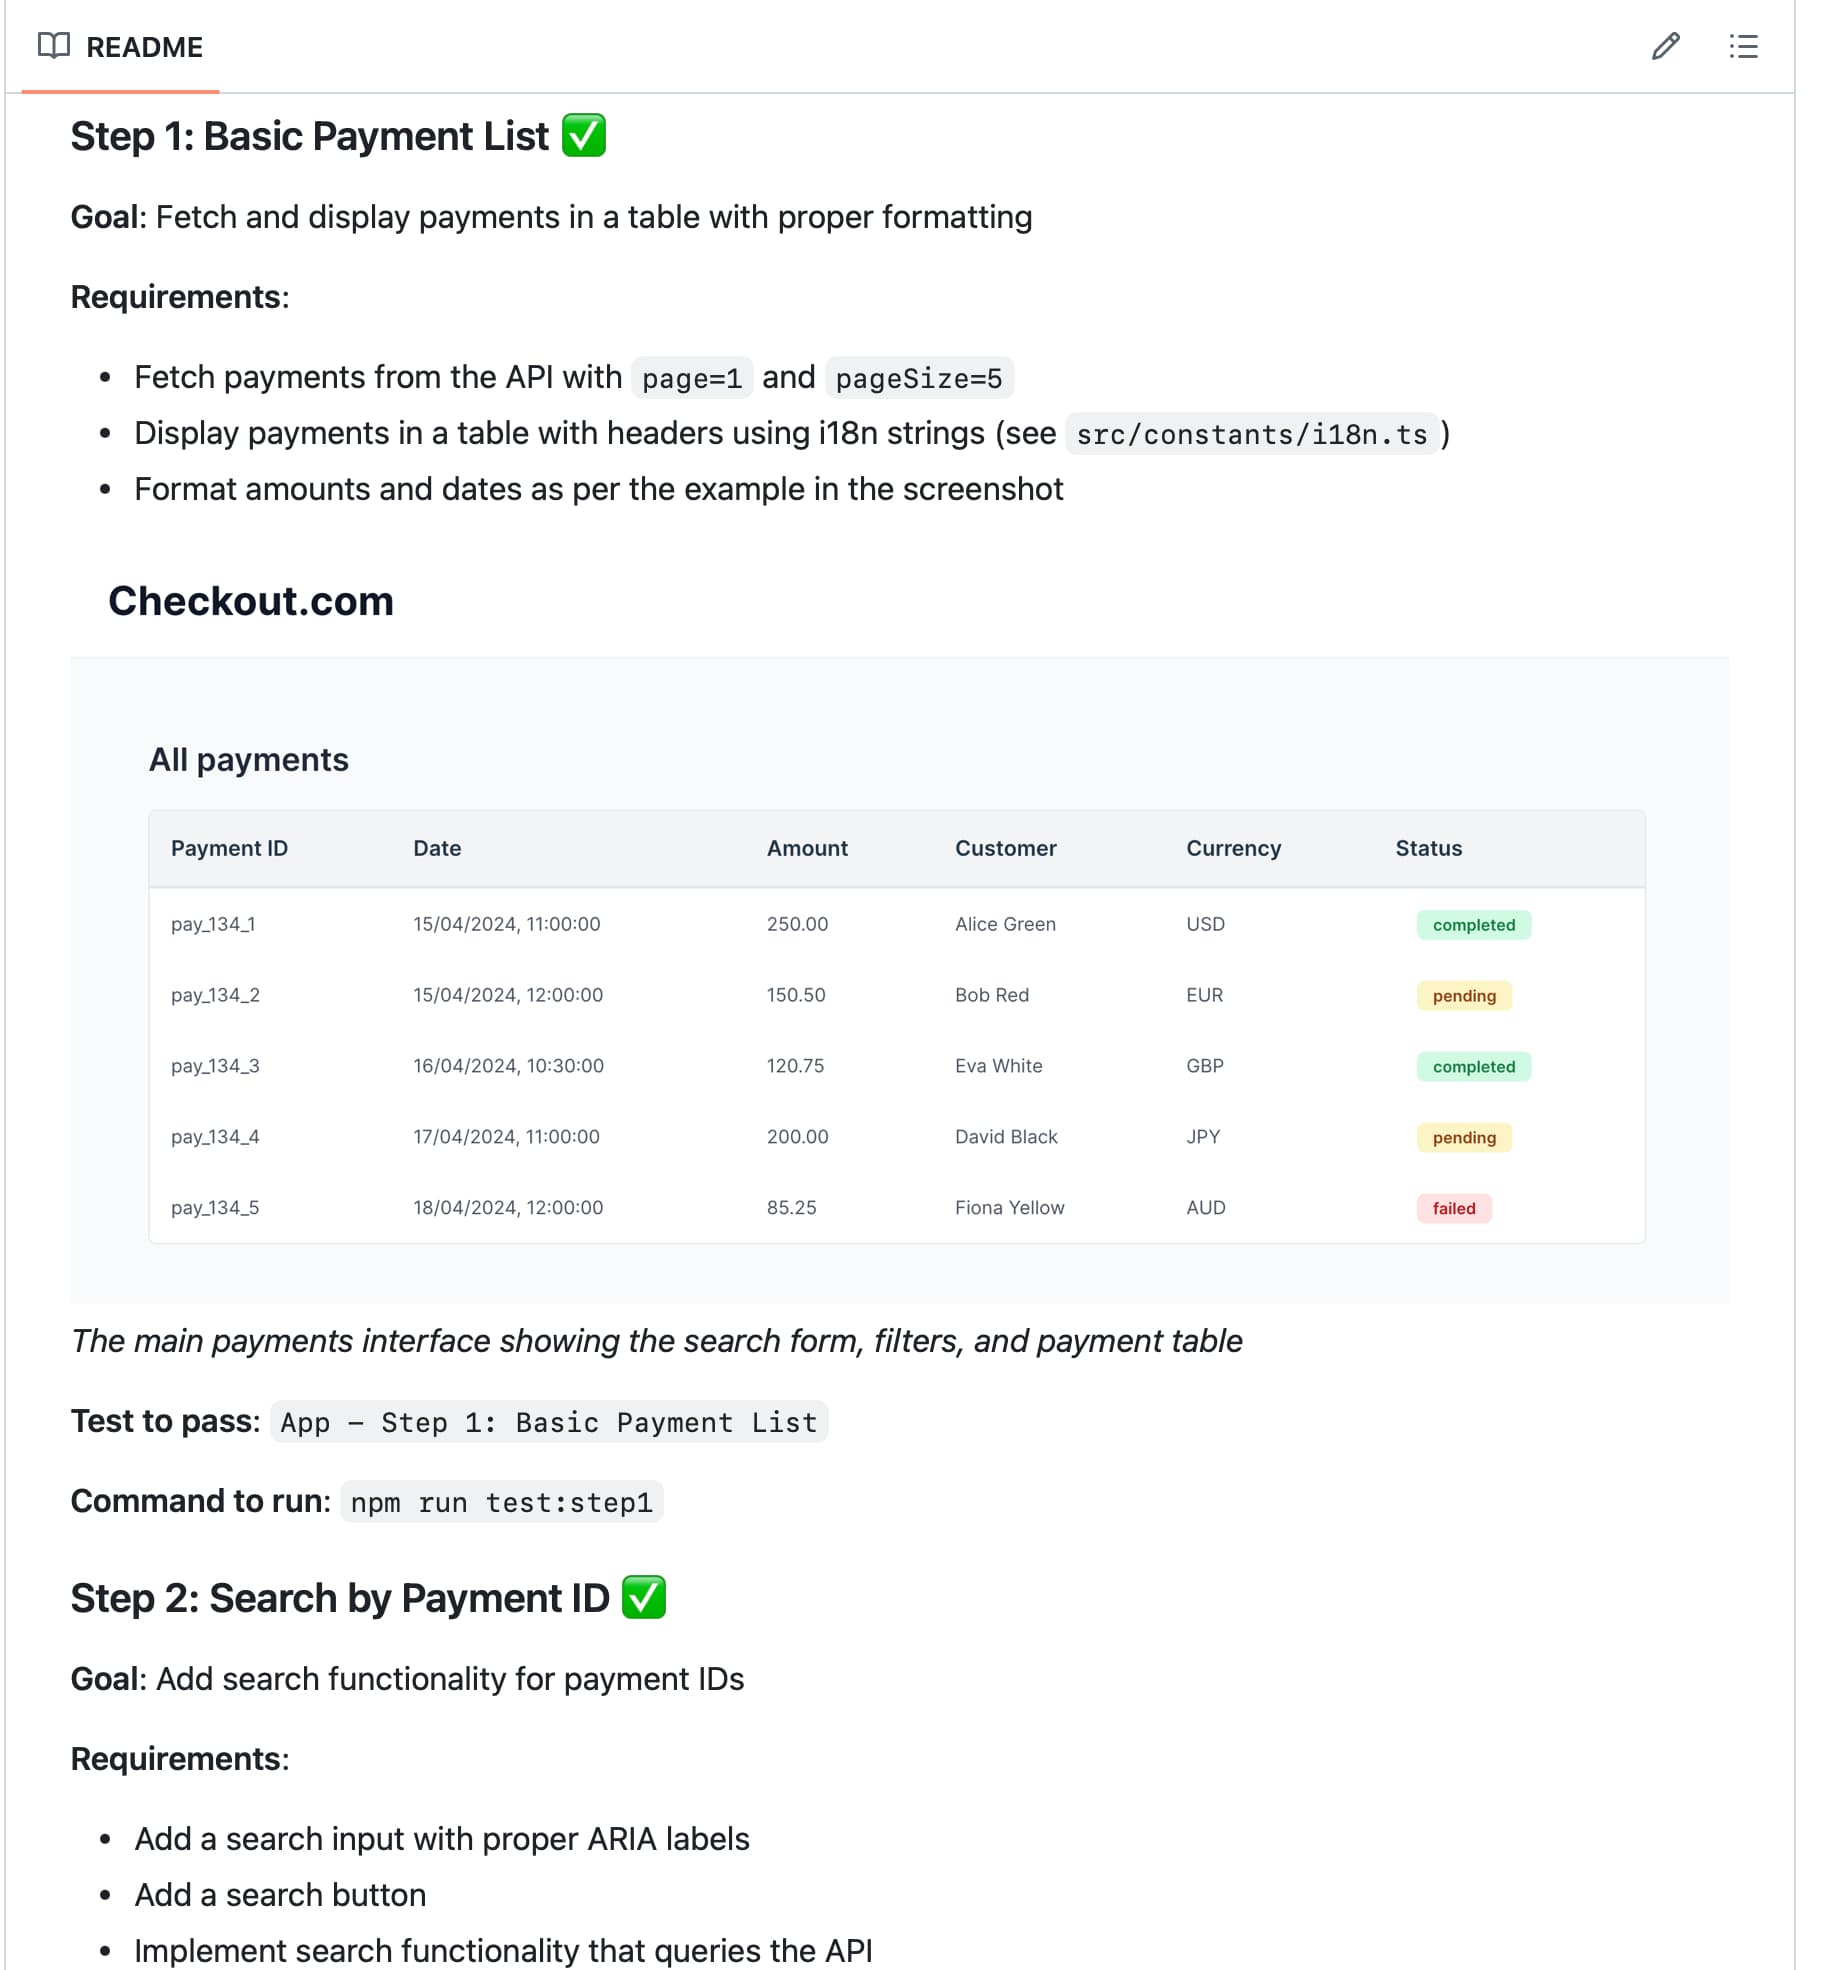Click the pending badge for Bob Red
This screenshot has height=1970, width=1834.
pyautogui.click(x=1463, y=996)
